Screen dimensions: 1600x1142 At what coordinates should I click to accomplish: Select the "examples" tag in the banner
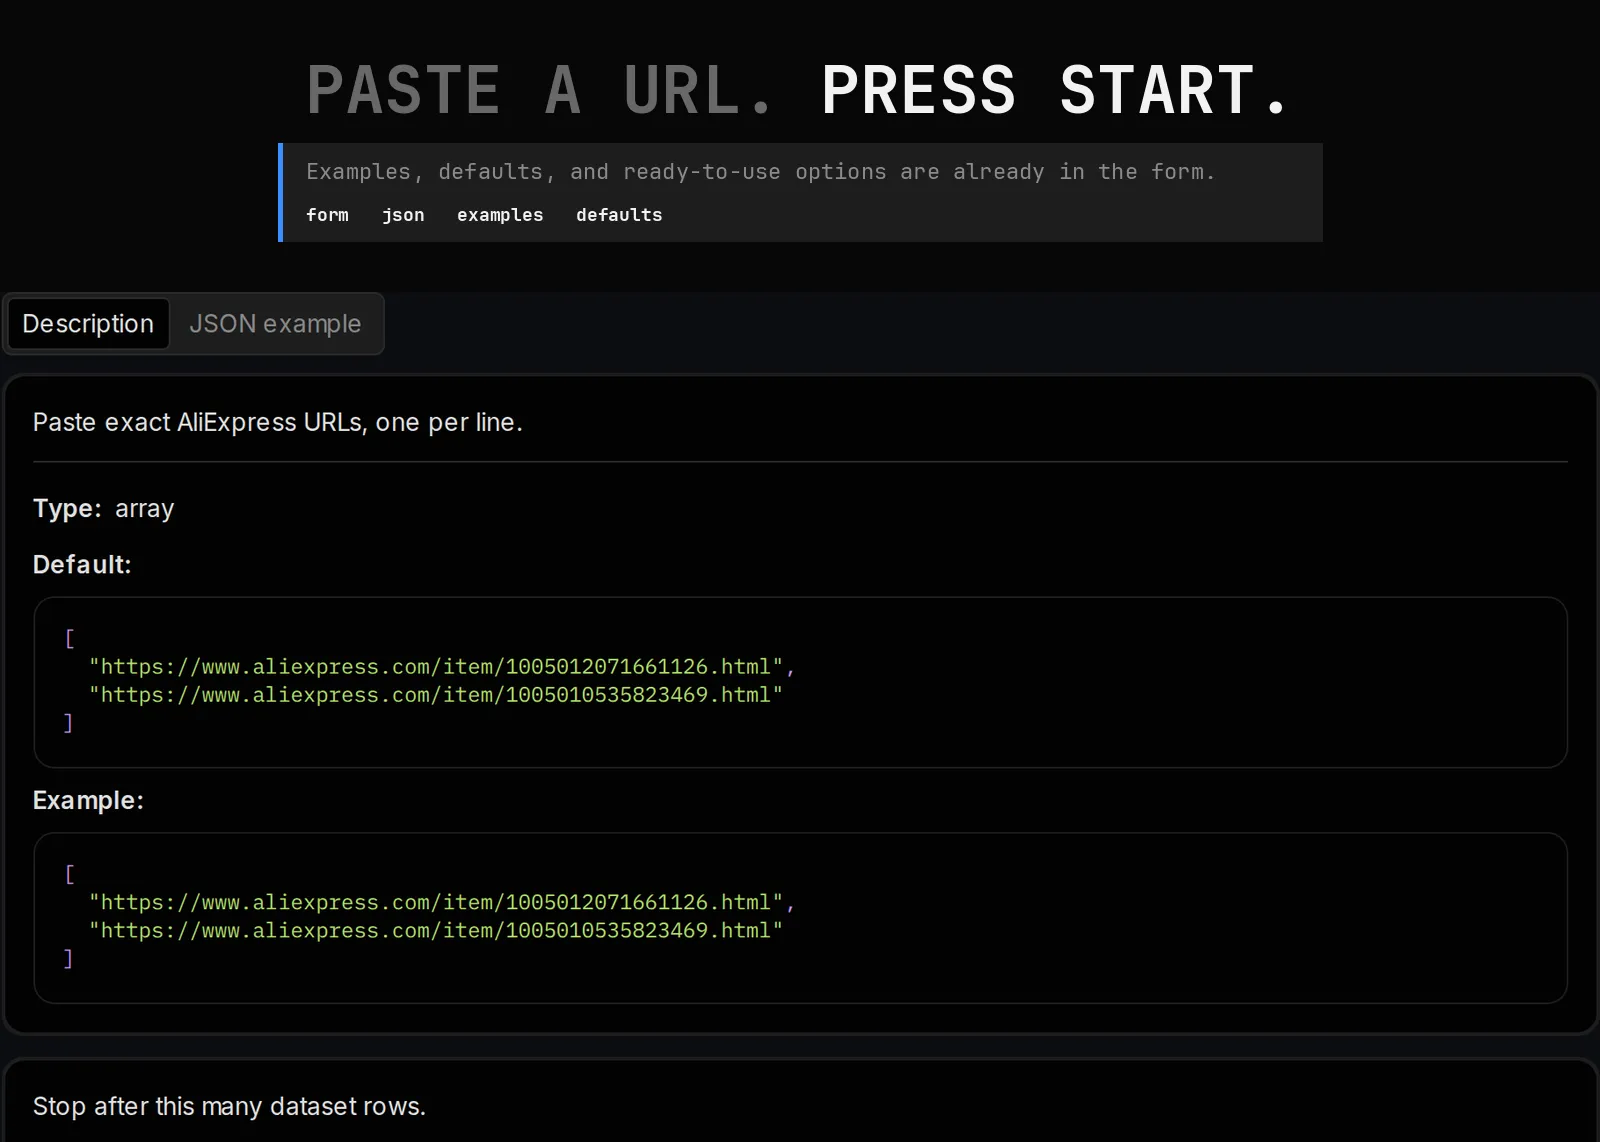500,215
